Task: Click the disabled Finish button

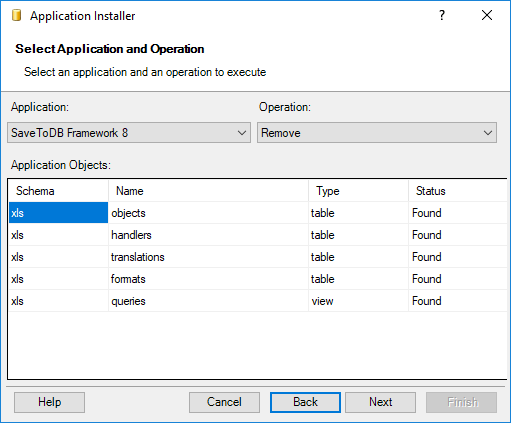Action: (461, 402)
